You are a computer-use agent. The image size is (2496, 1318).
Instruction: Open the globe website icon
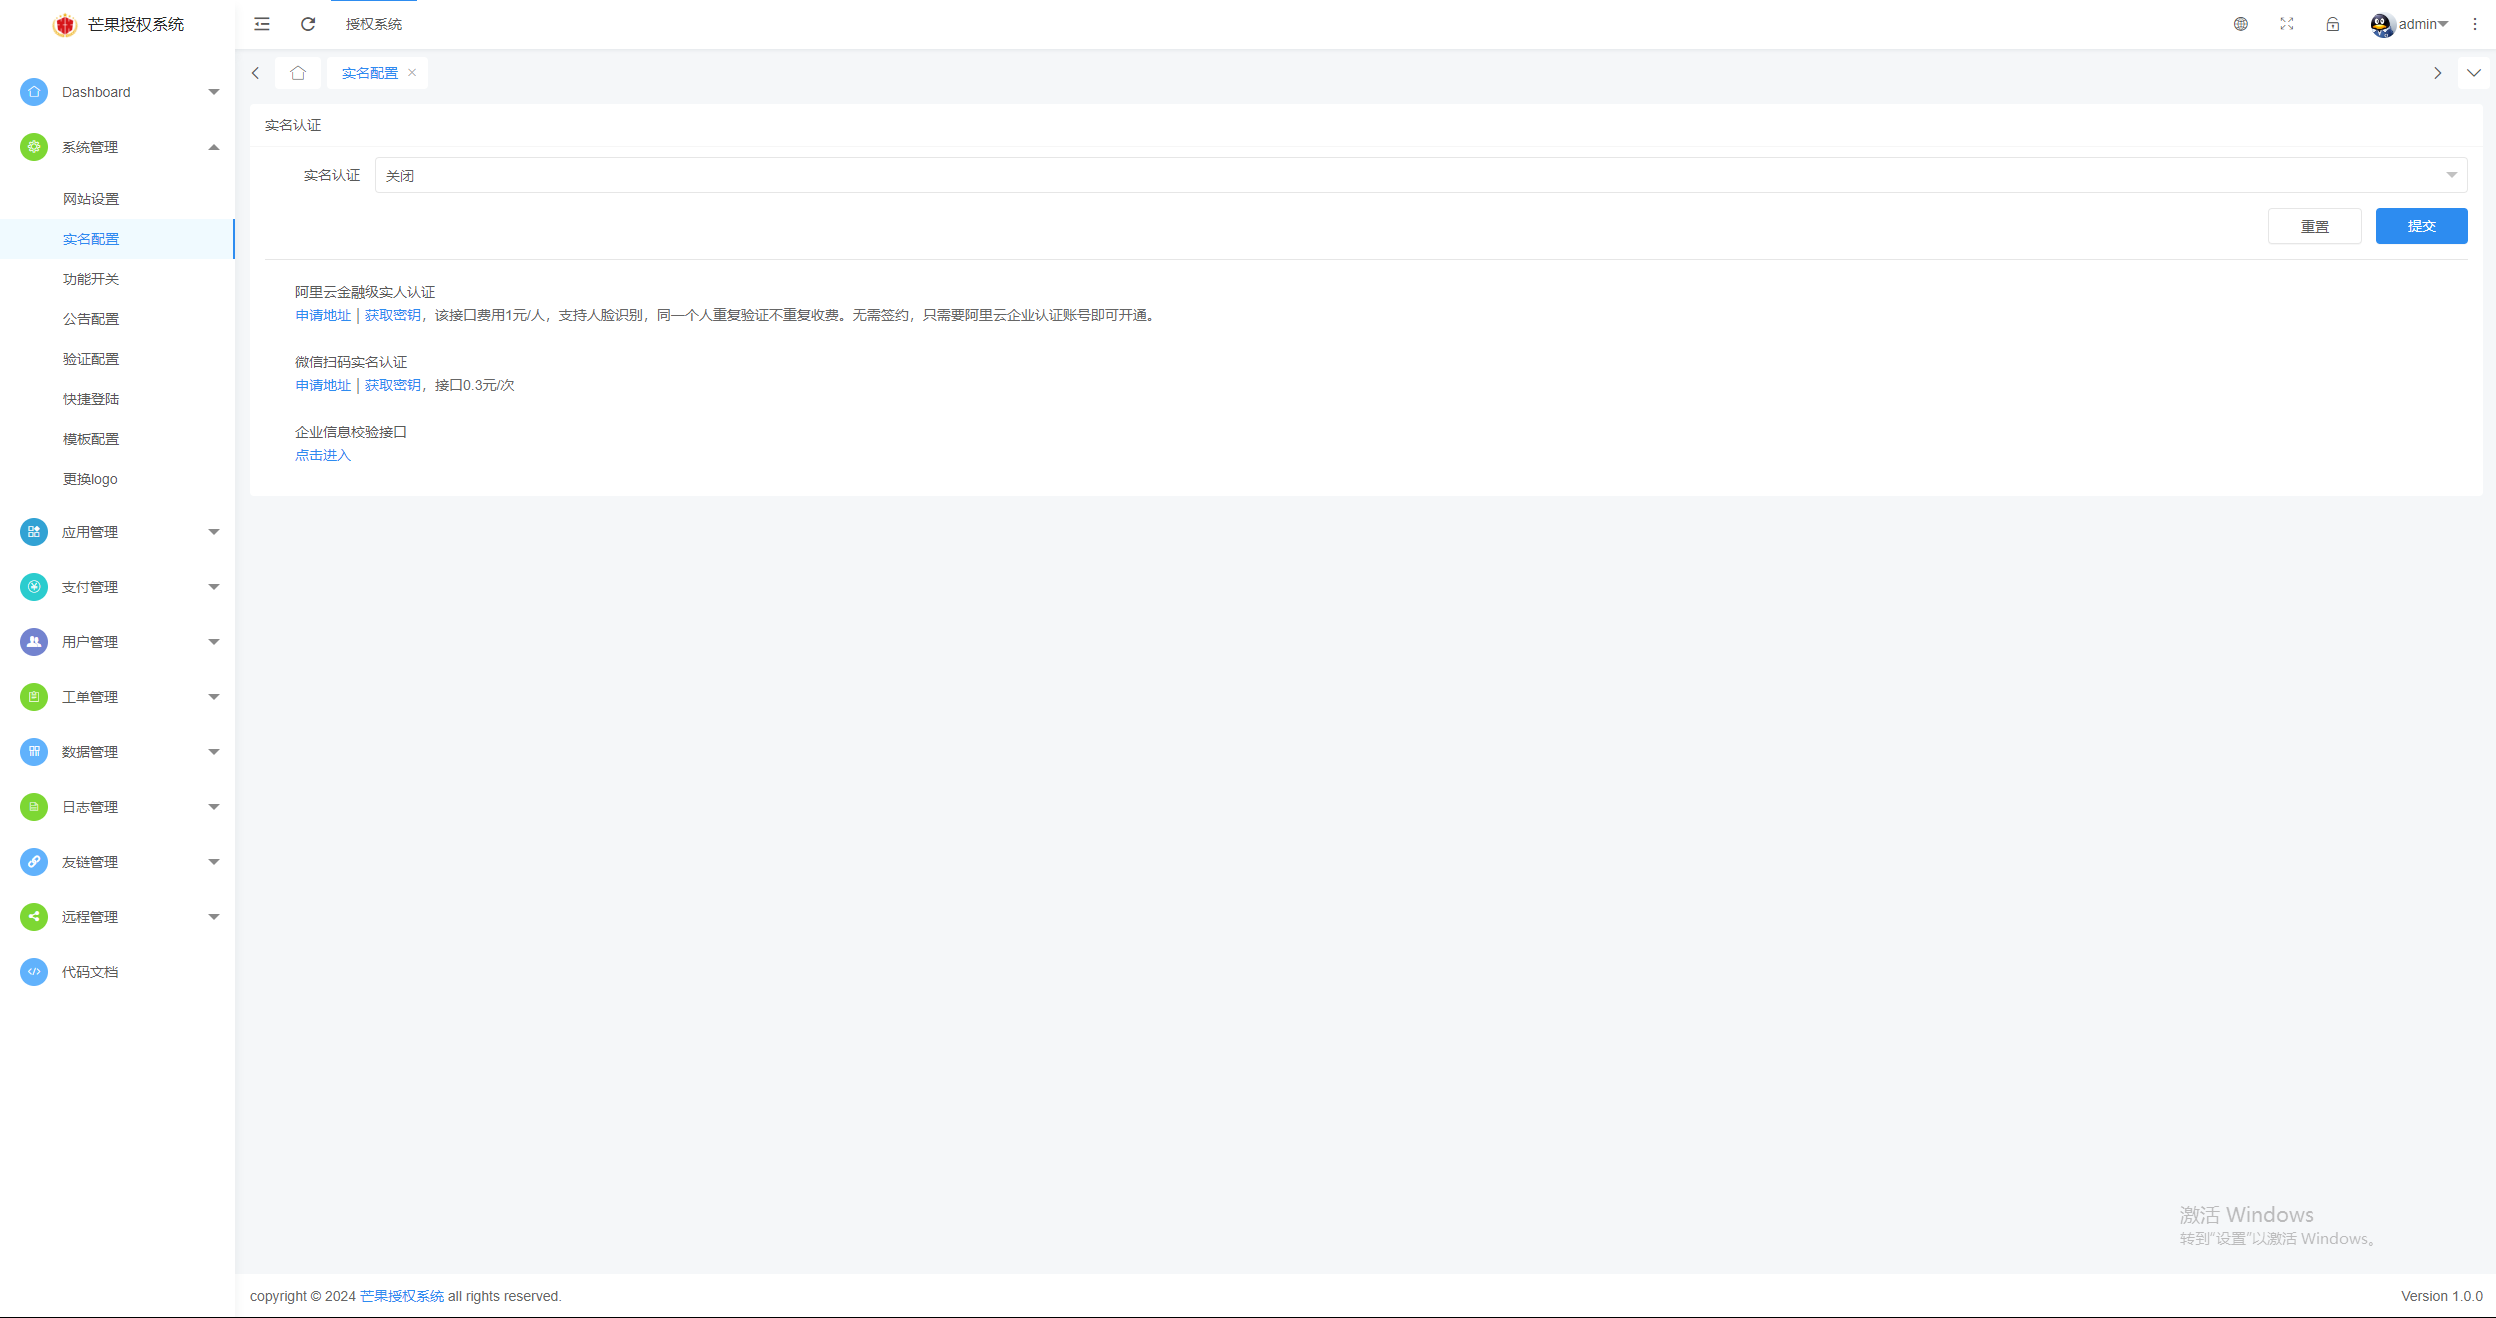(x=2241, y=24)
